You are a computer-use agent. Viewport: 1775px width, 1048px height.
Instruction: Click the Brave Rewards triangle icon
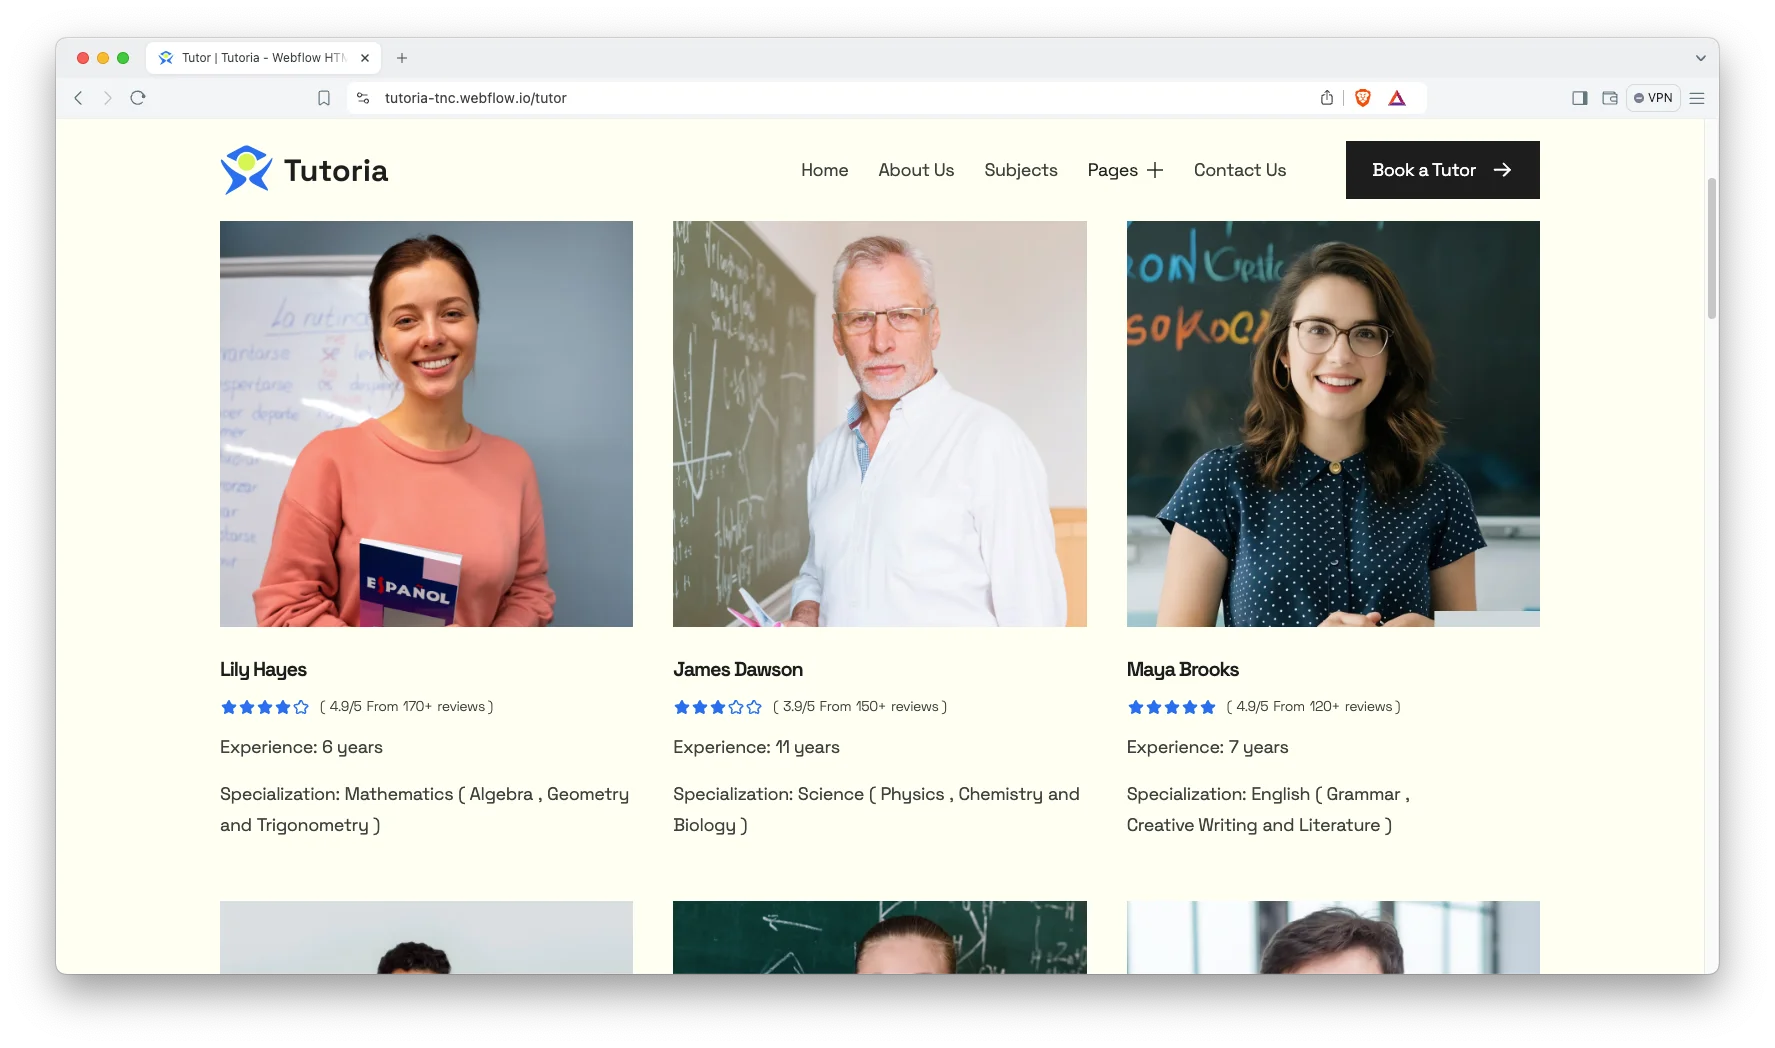point(1397,98)
